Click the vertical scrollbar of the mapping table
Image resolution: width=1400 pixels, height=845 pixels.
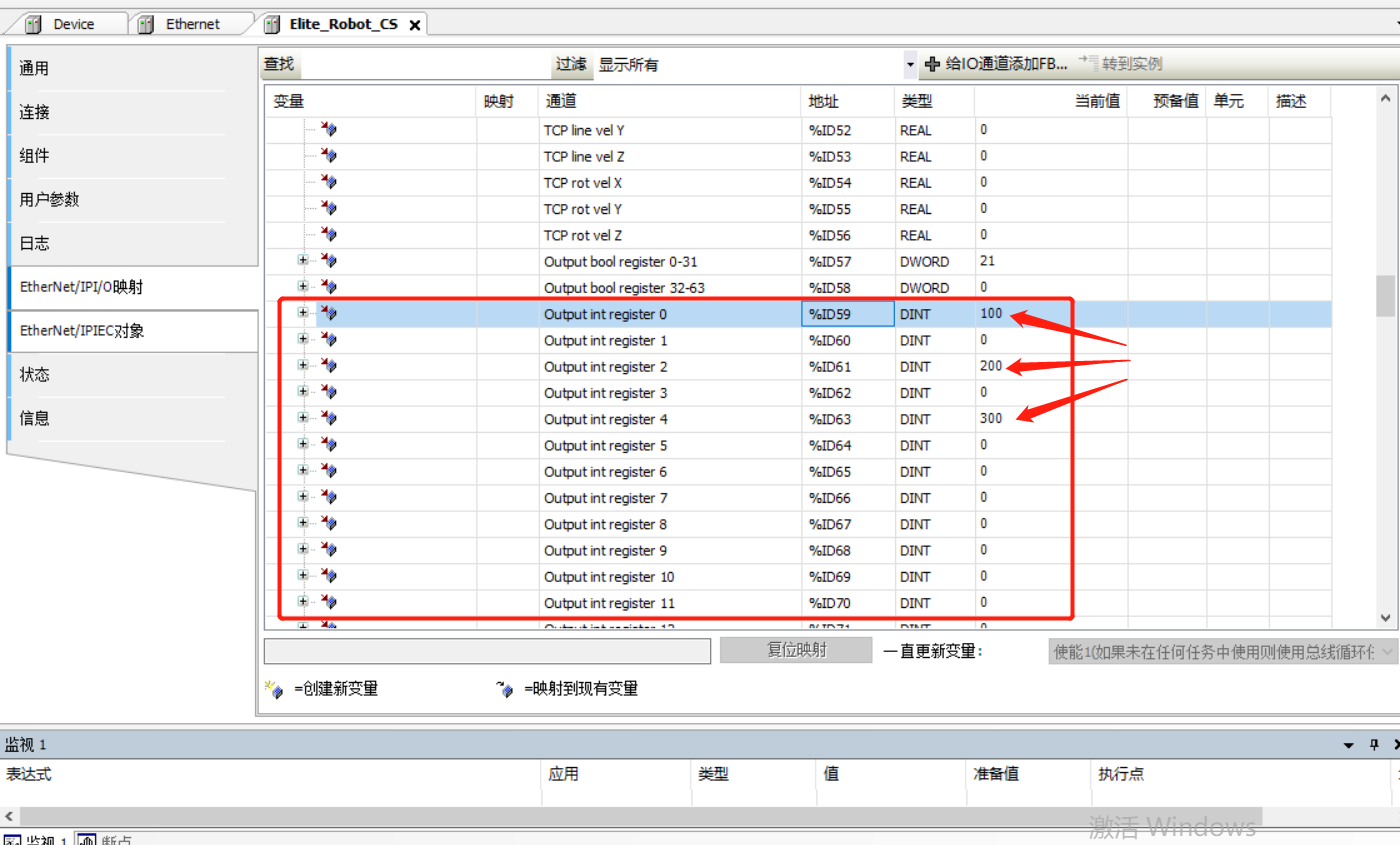coord(1385,295)
